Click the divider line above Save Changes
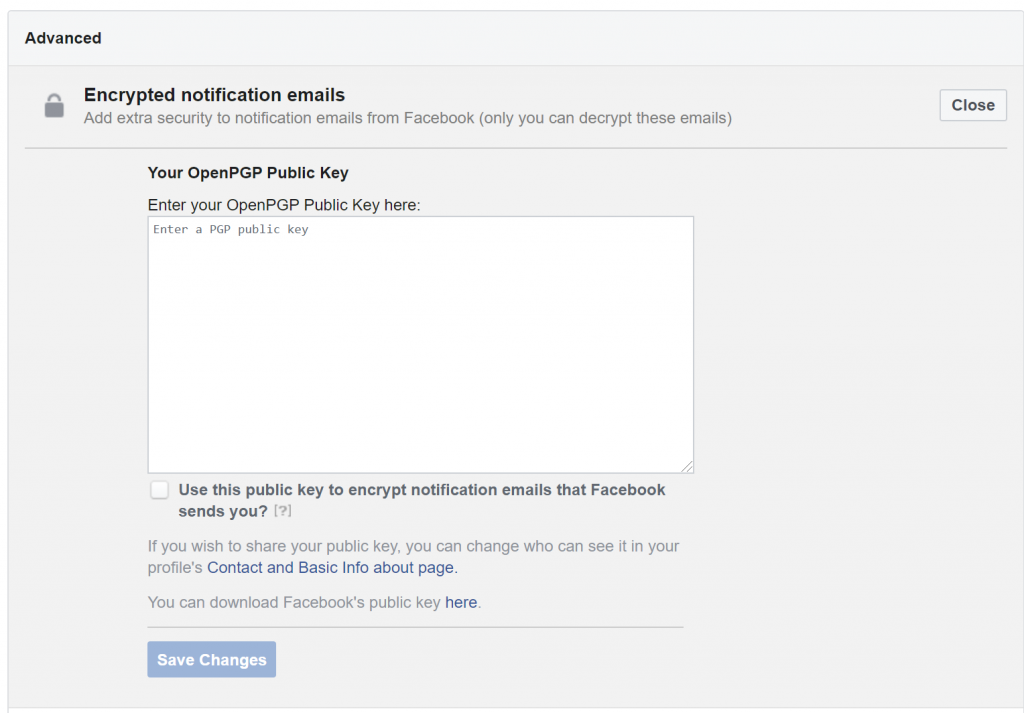The height and width of the screenshot is (713, 1024). tap(415, 627)
